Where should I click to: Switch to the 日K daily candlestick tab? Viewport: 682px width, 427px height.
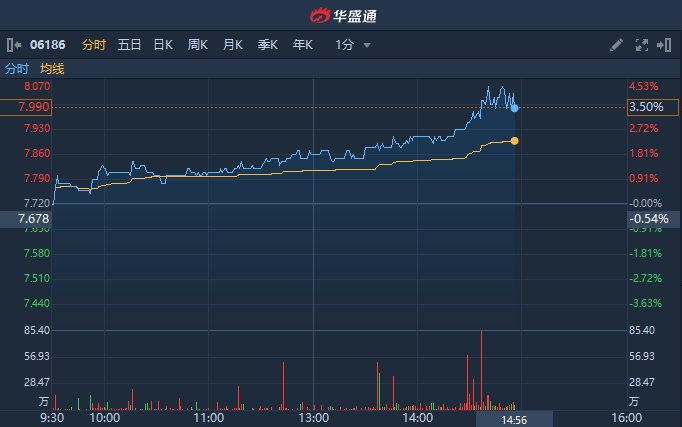[163, 45]
